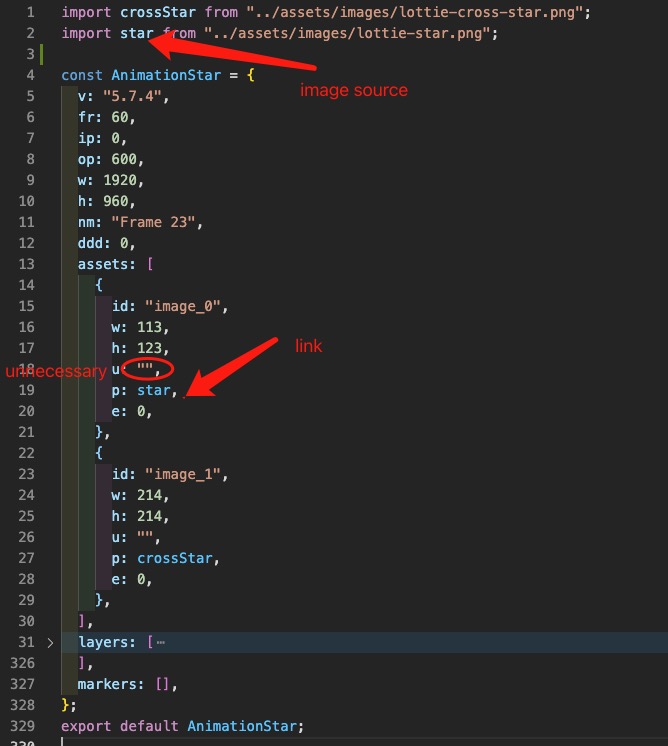
Task: Click the export keyword on line 329
Action: pos(86,726)
